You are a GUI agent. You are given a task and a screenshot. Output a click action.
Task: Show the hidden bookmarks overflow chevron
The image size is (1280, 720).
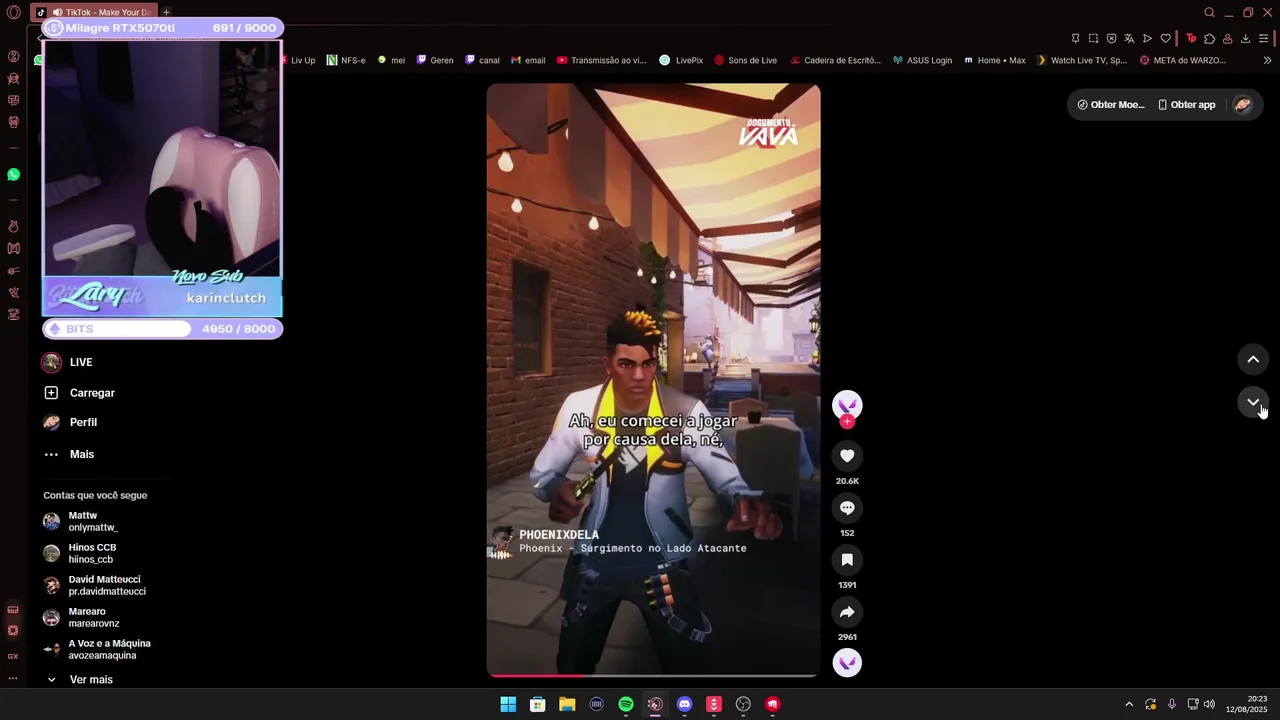pyautogui.click(x=1267, y=60)
